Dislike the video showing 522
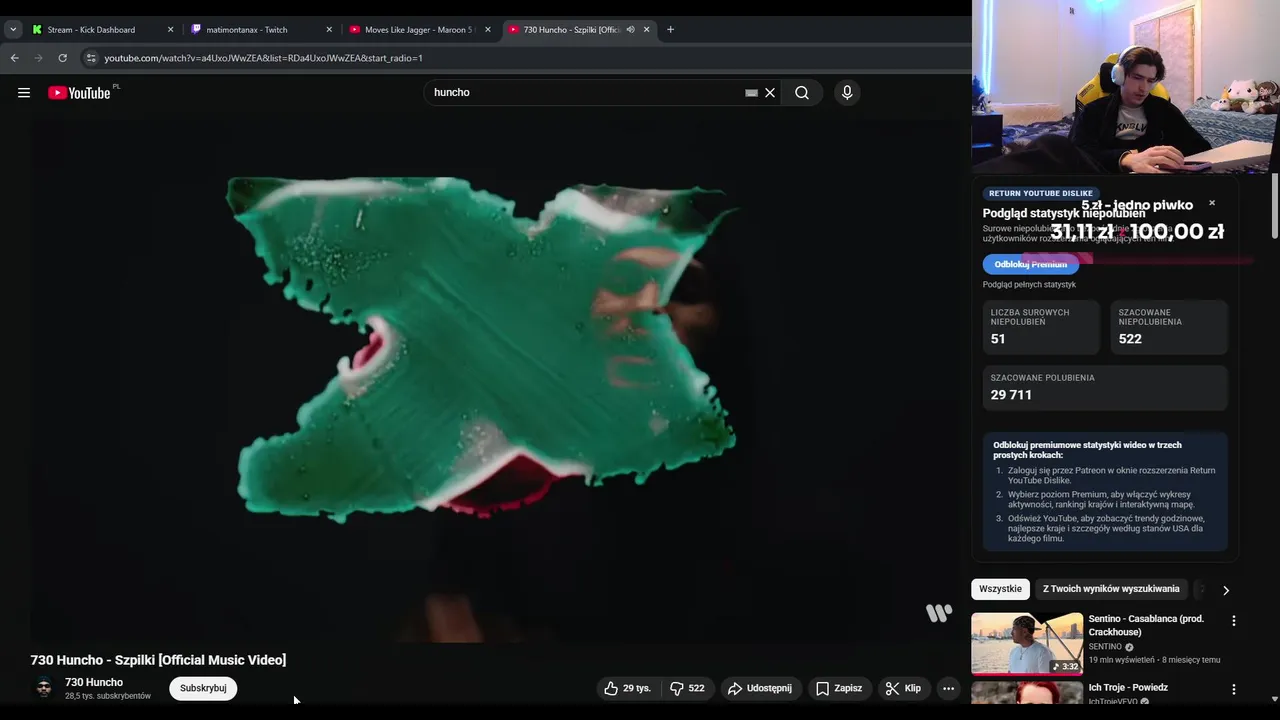This screenshot has height=720, width=1280. coord(687,688)
